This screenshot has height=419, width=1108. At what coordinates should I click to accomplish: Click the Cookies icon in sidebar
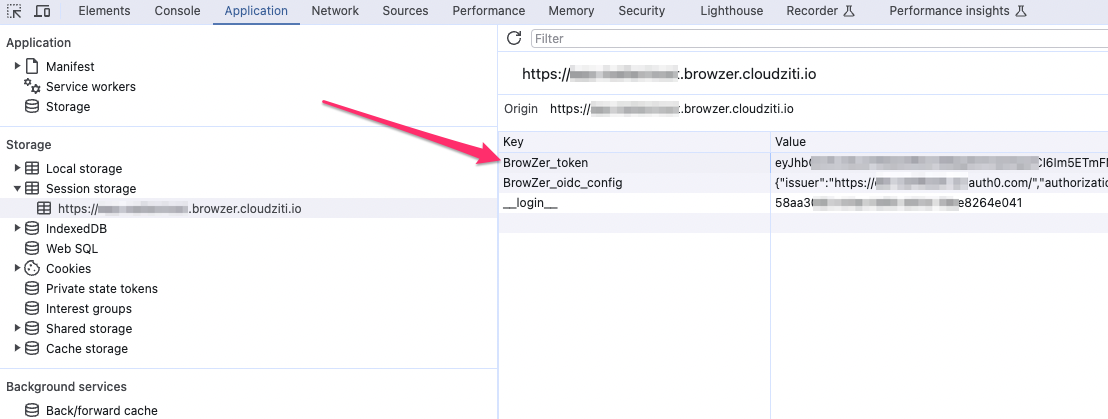(x=32, y=269)
